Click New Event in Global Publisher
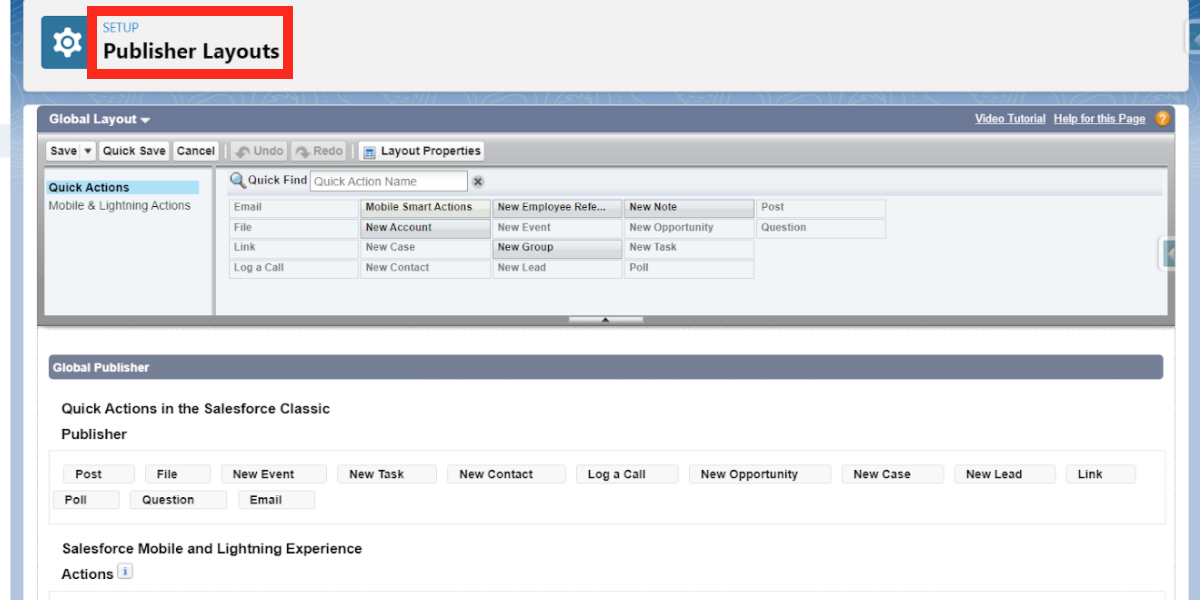The image size is (1201, 600). [x=274, y=475]
